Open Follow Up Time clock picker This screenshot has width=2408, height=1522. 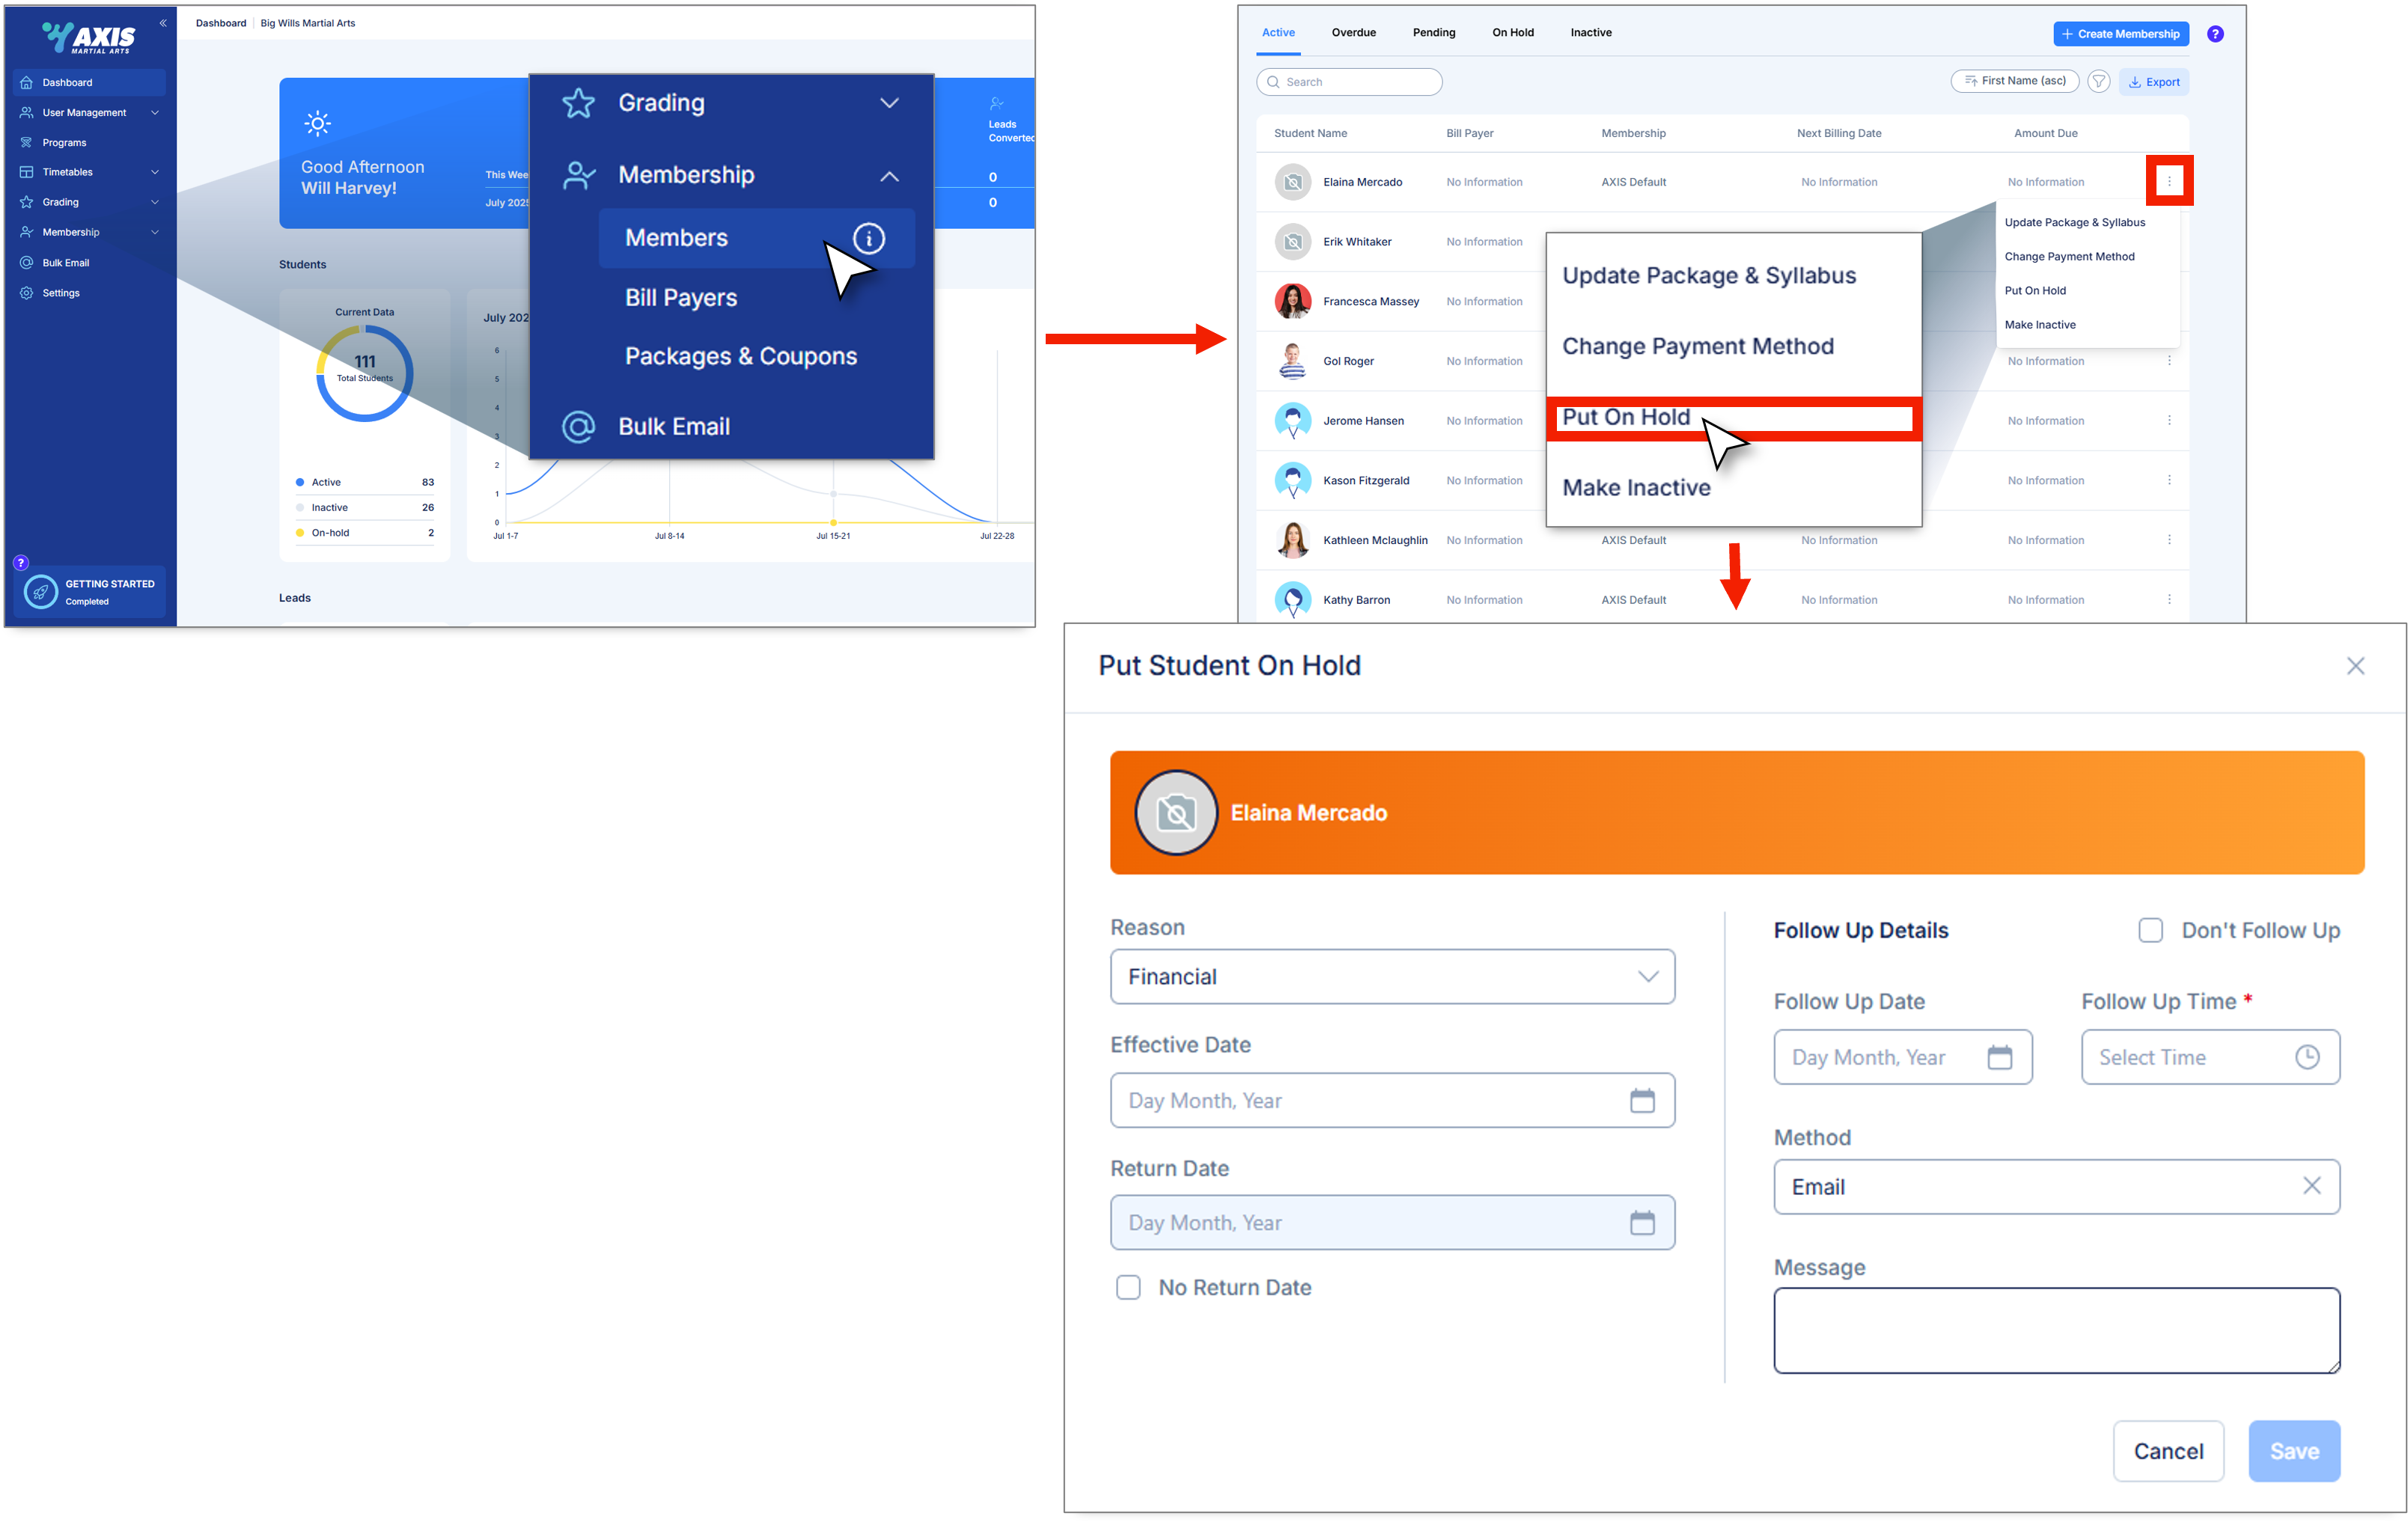click(x=2306, y=1057)
